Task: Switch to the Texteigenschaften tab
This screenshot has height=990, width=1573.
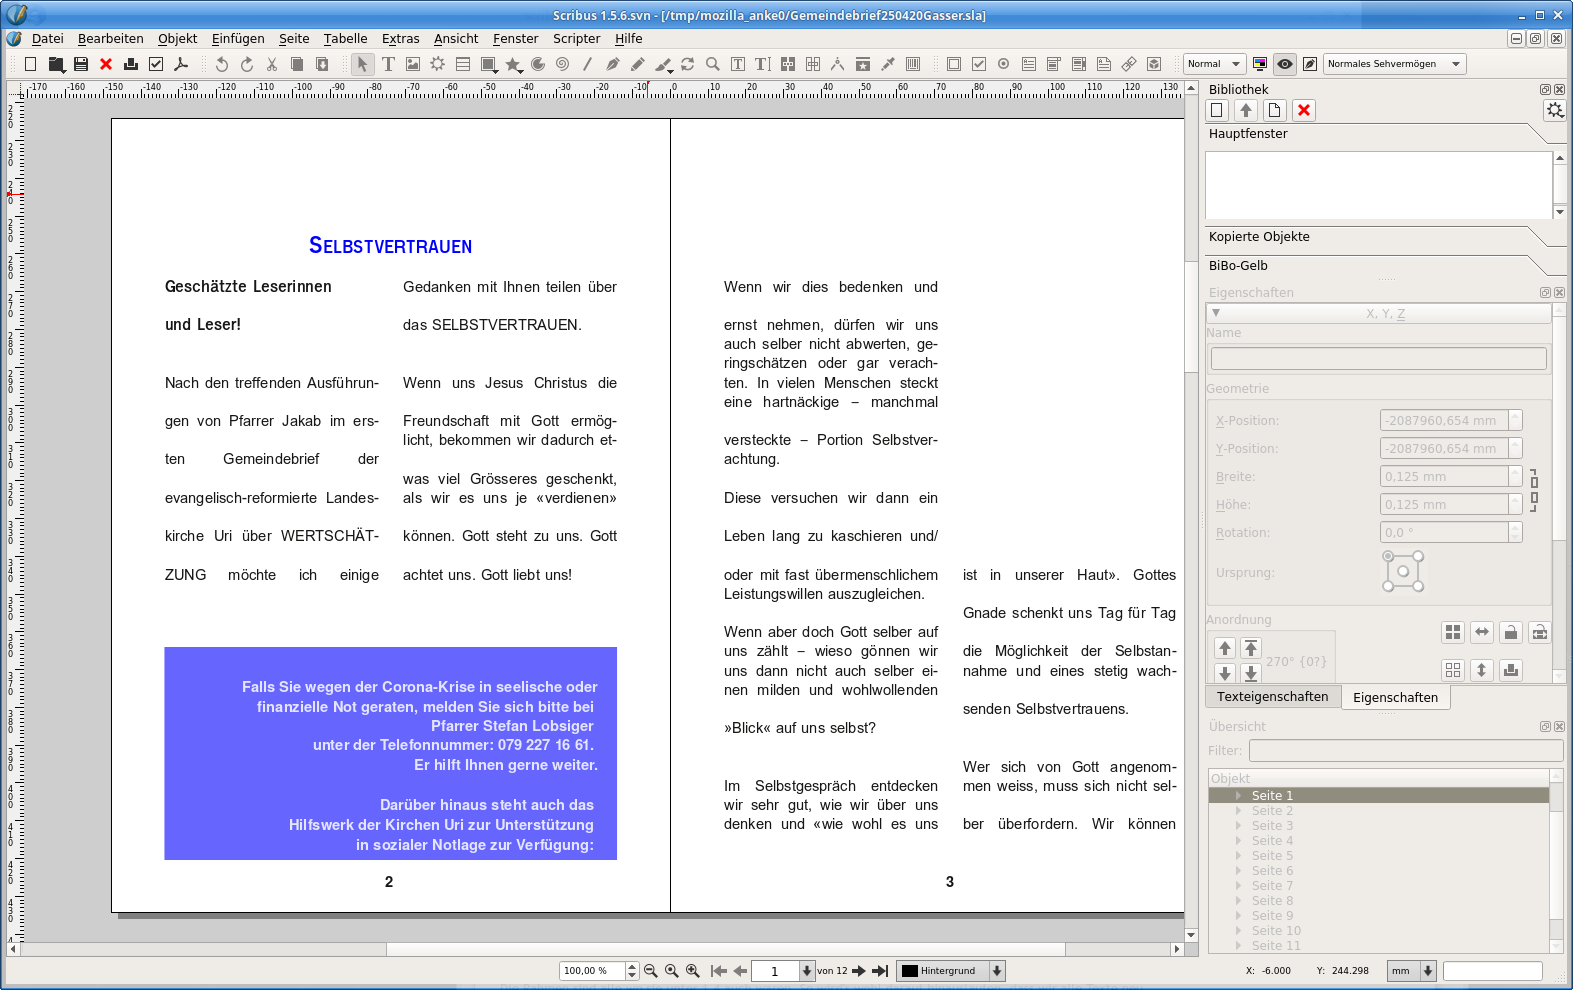Action: click(1272, 697)
